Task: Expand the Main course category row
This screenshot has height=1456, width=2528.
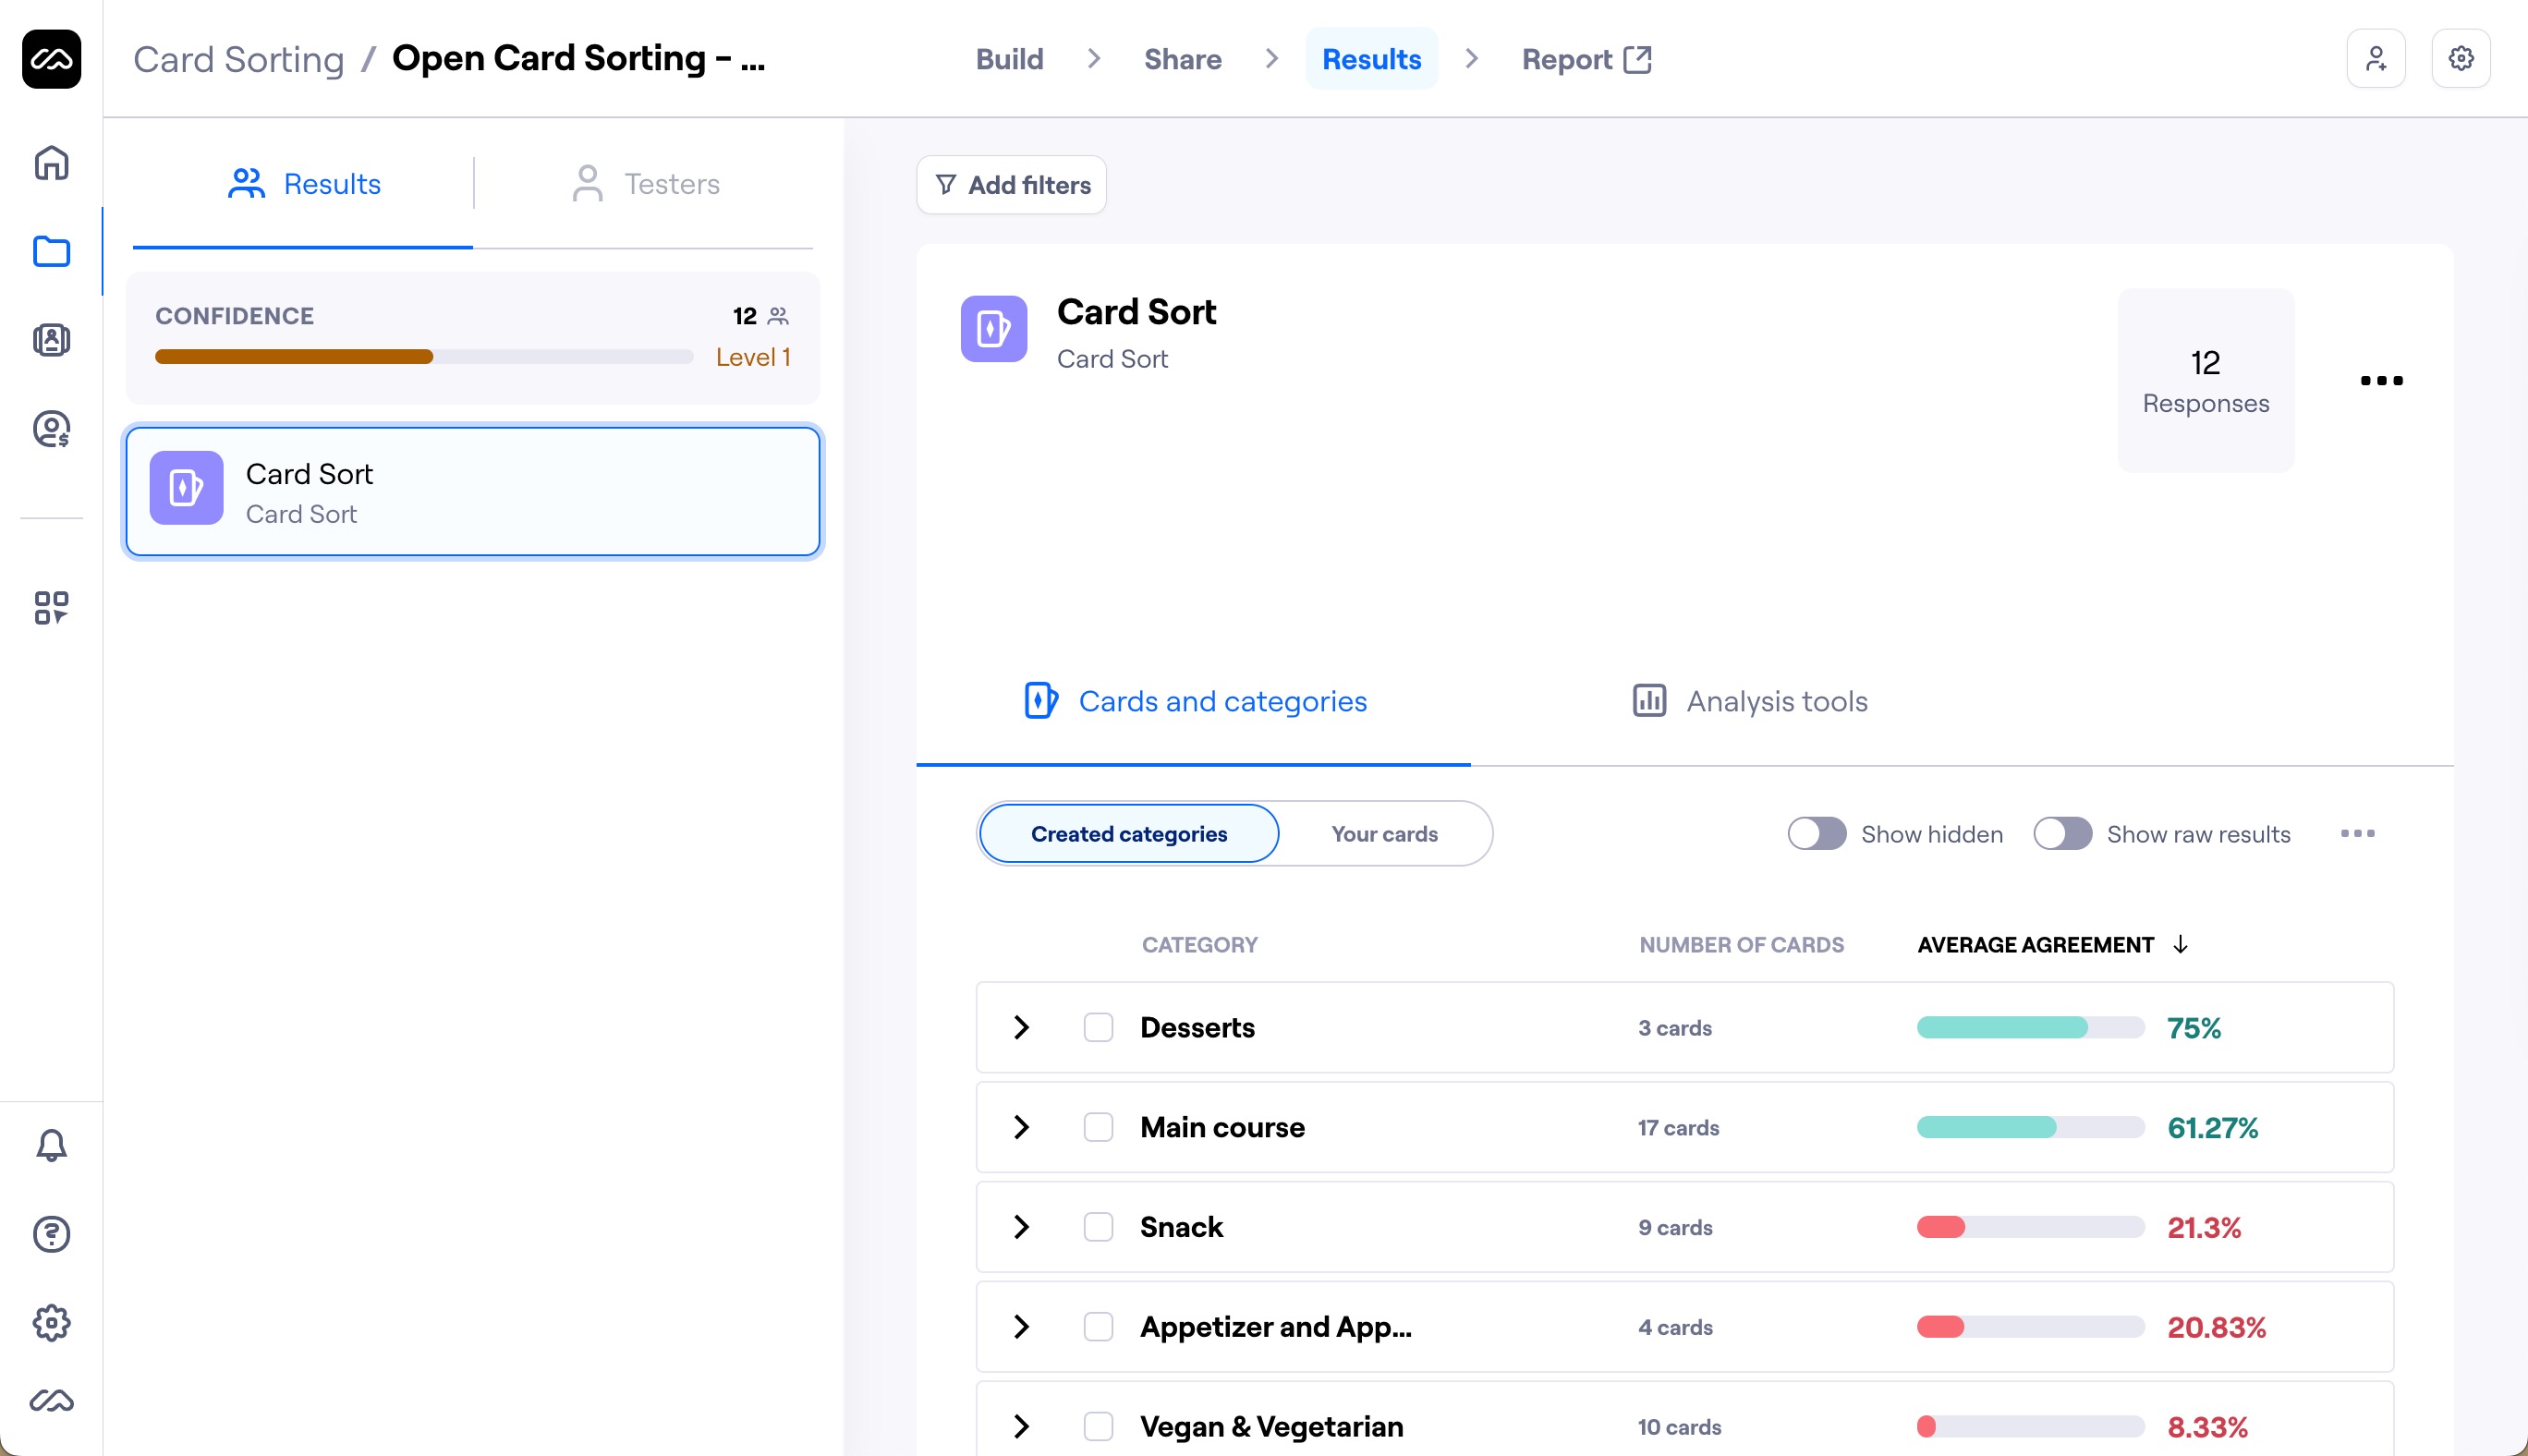Action: click(1021, 1127)
